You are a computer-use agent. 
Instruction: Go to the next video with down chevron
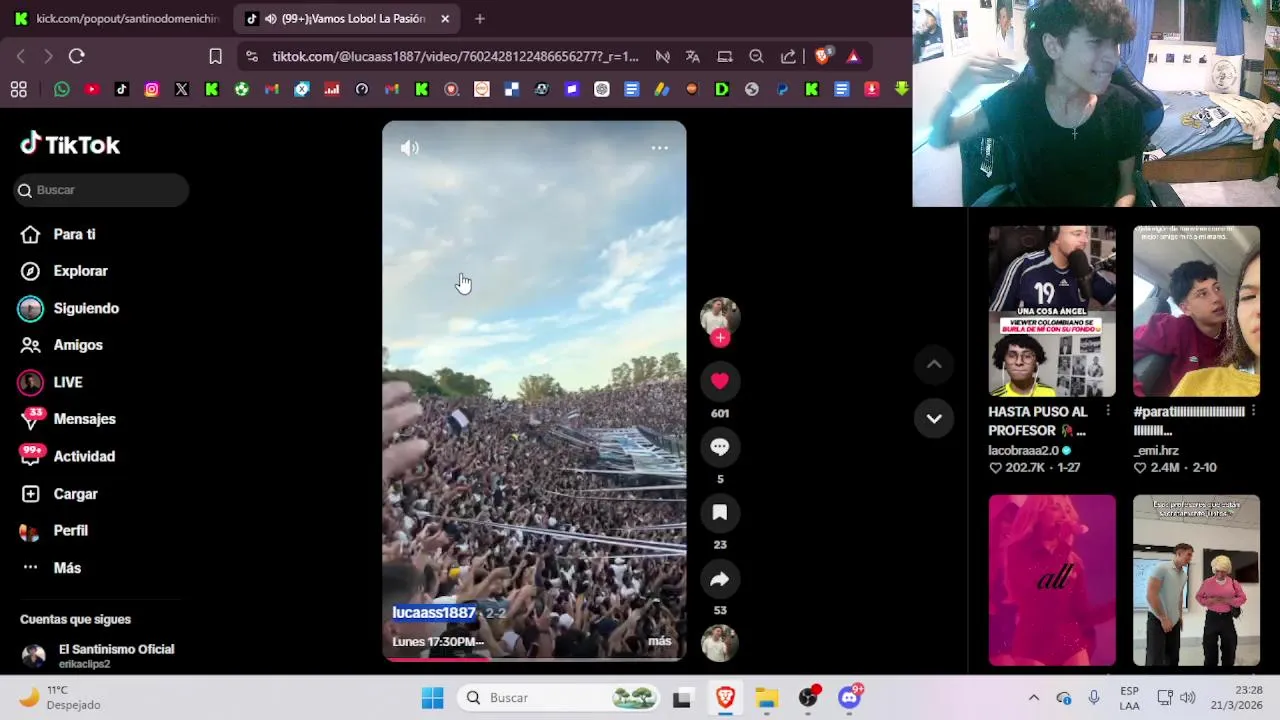pos(934,418)
